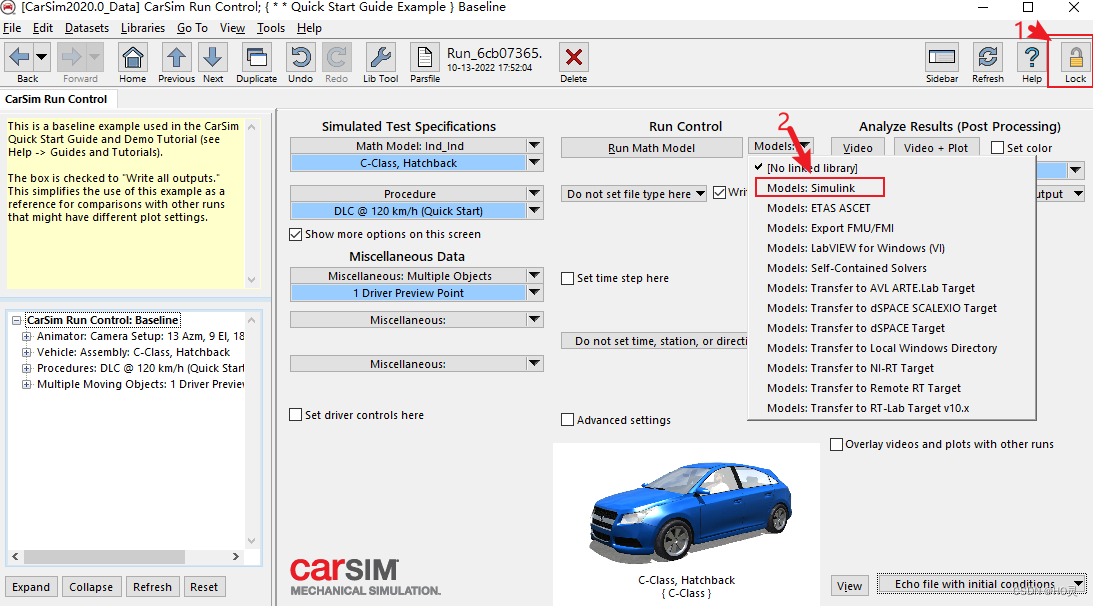Image resolution: width=1093 pixels, height=606 pixels.
Task: Open the Tools menu
Action: (270, 28)
